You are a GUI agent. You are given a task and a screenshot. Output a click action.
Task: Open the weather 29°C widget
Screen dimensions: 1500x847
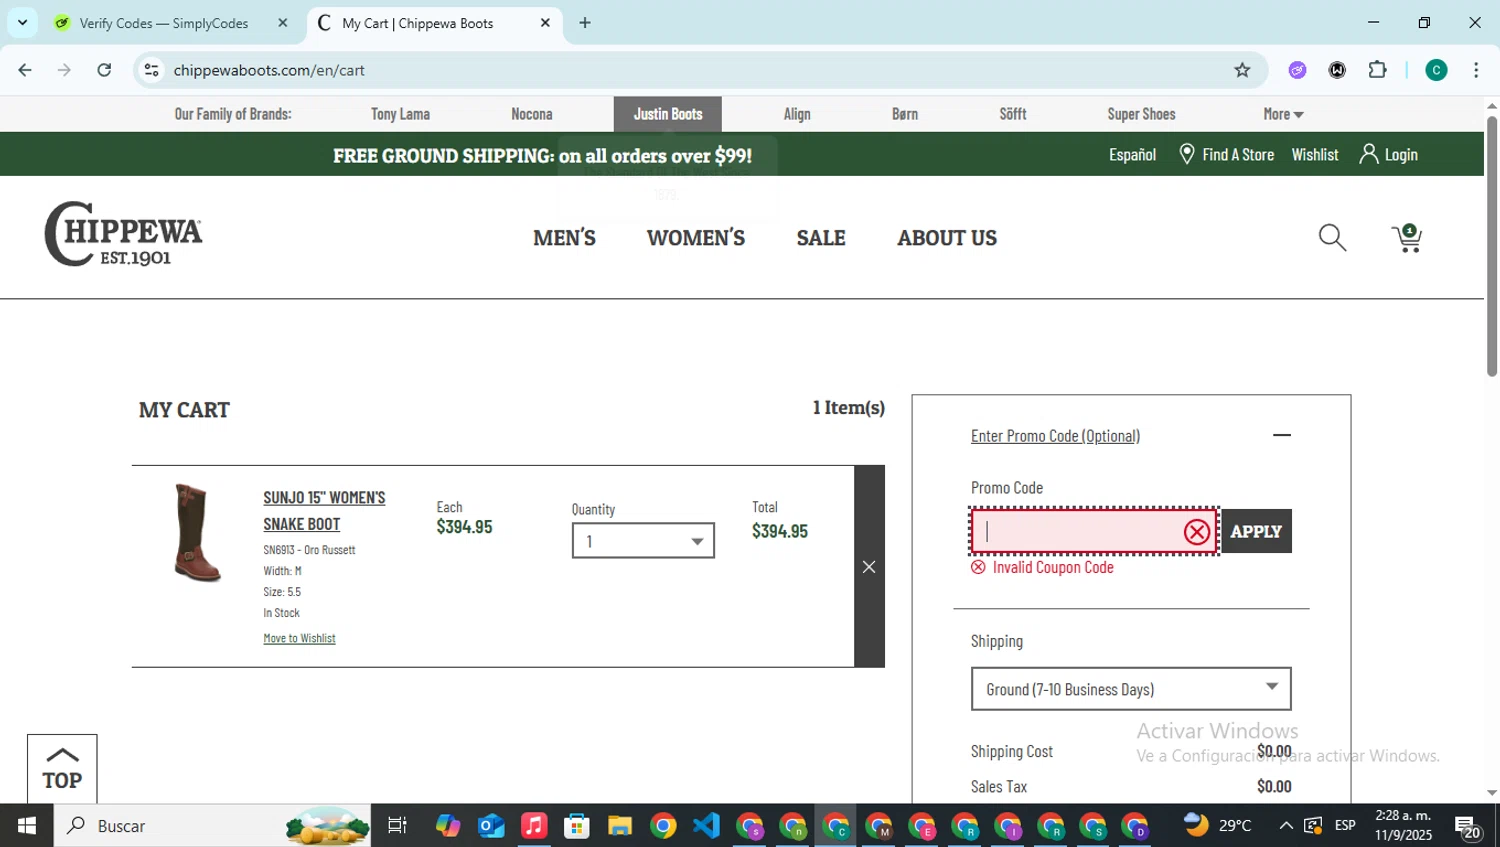click(x=1217, y=825)
